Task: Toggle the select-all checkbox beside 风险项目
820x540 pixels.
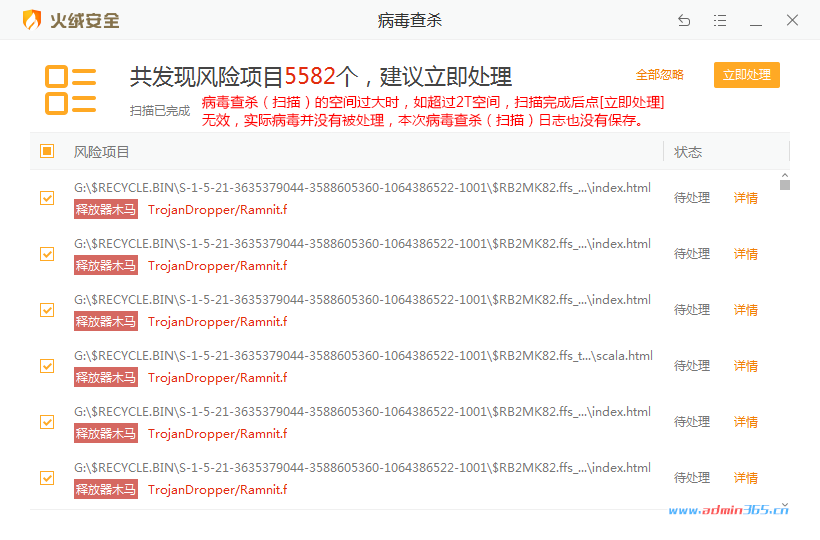Action: click(47, 151)
